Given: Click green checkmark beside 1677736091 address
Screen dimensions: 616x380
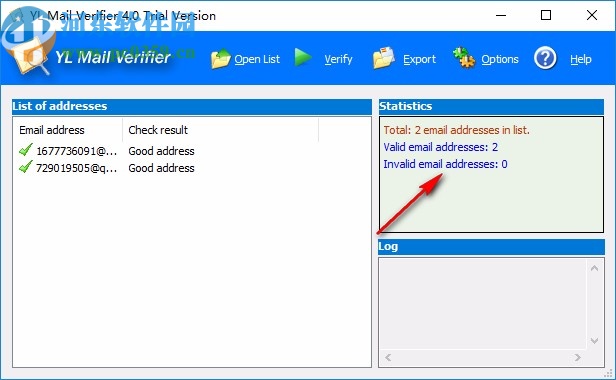Looking at the screenshot, I should click(x=26, y=150).
